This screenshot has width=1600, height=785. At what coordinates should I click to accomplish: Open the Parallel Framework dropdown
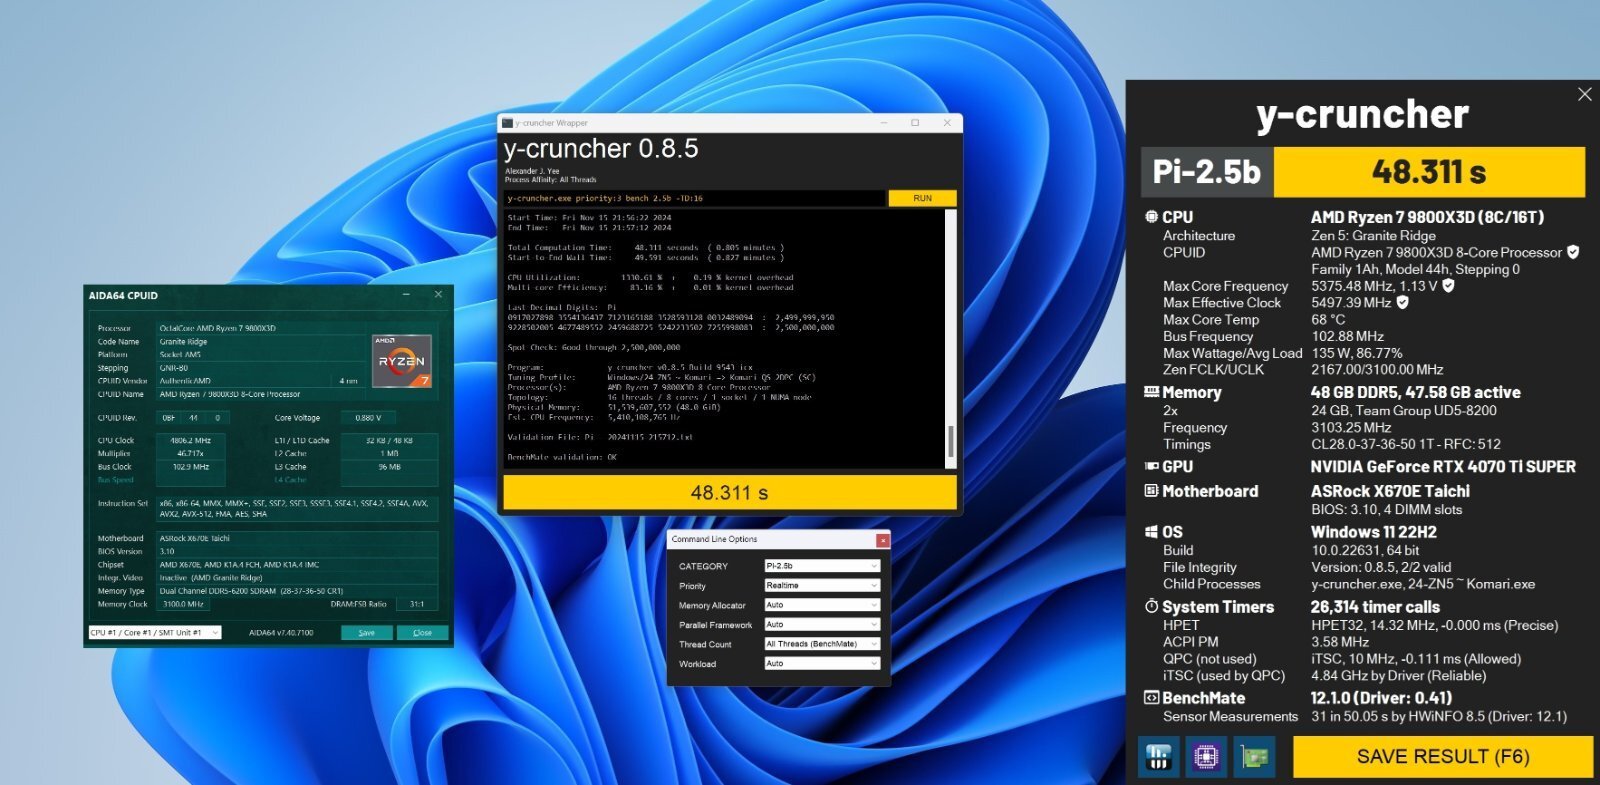click(x=821, y=625)
